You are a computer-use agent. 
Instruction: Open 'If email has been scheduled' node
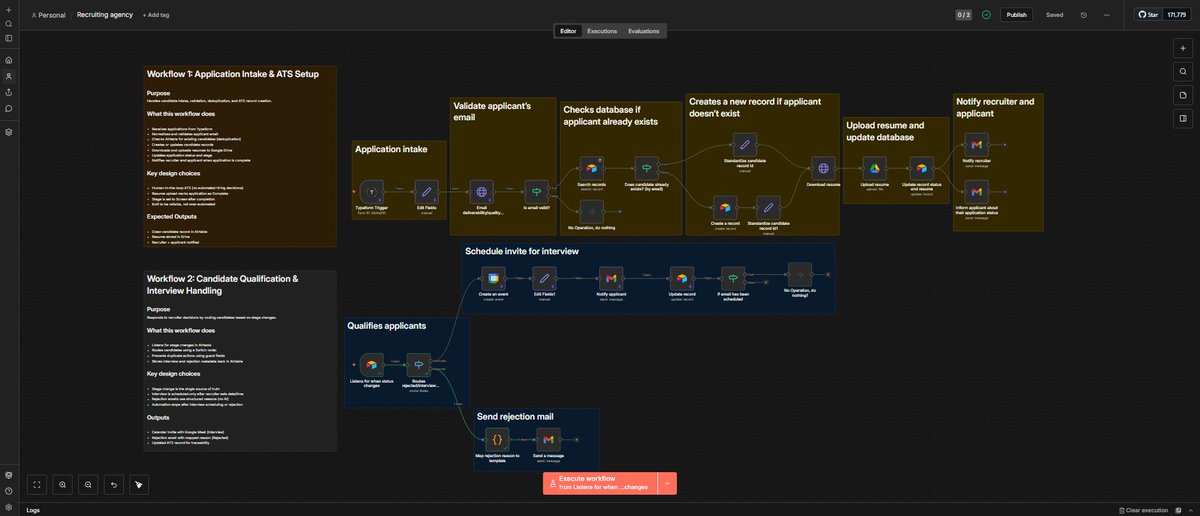point(733,279)
